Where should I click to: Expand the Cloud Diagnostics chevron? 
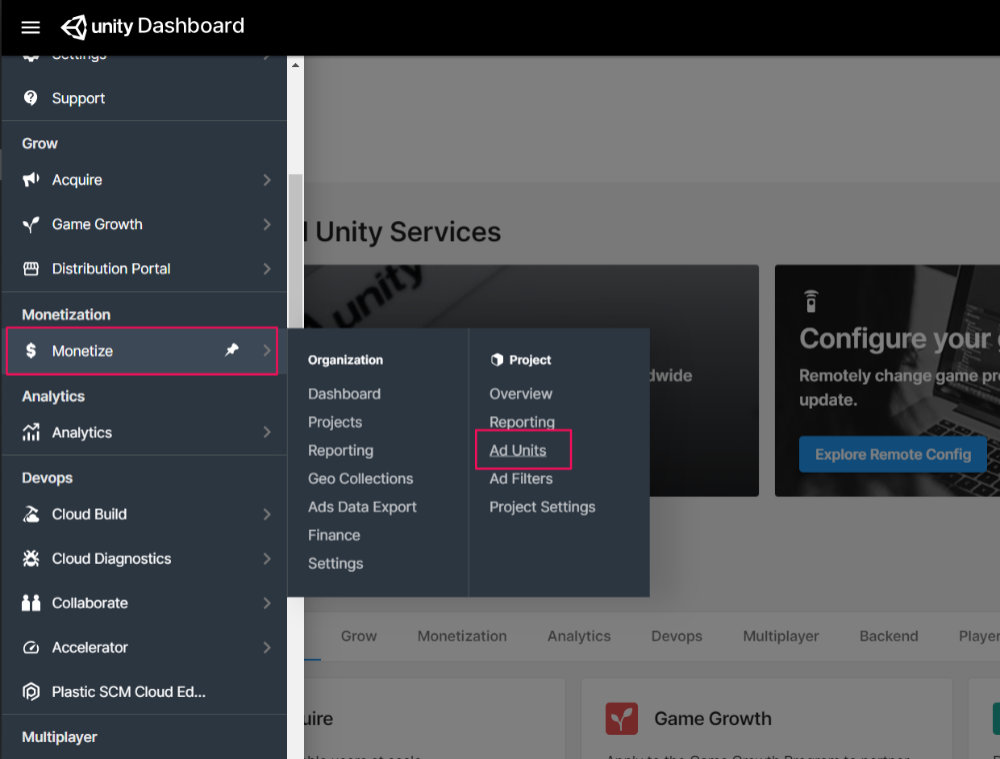point(267,559)
